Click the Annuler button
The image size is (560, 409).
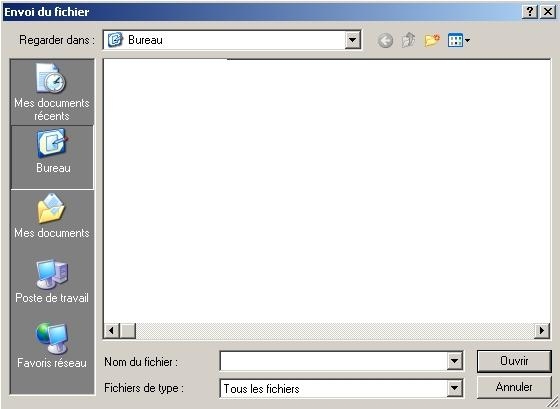514,387
